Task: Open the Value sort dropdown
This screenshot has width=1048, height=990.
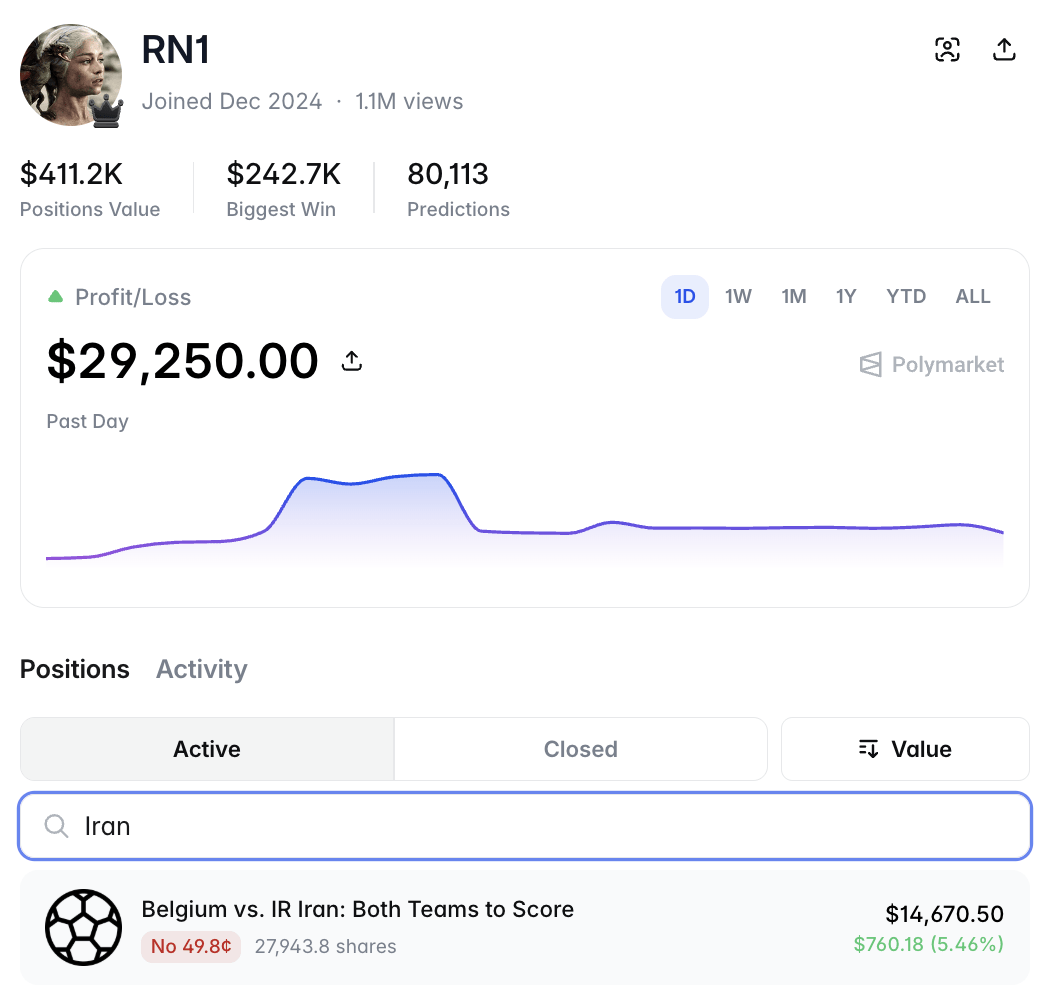Action: (905, 749)
